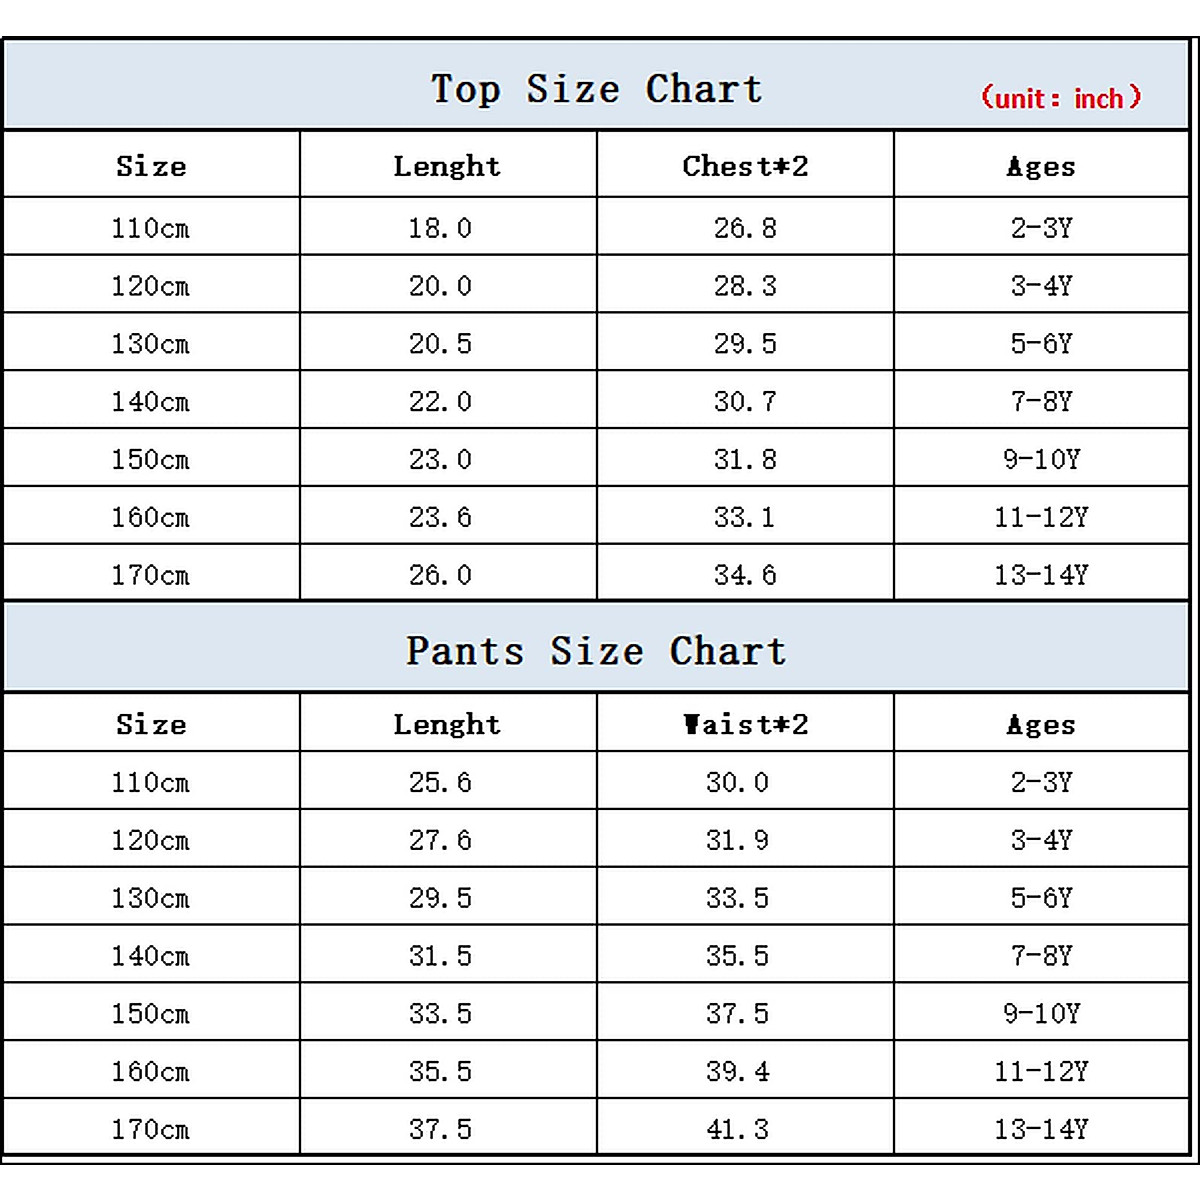The width and height of the screenshot is (1200, 1200).
Task: Select the 31.9 waist value
Action: 737,840
